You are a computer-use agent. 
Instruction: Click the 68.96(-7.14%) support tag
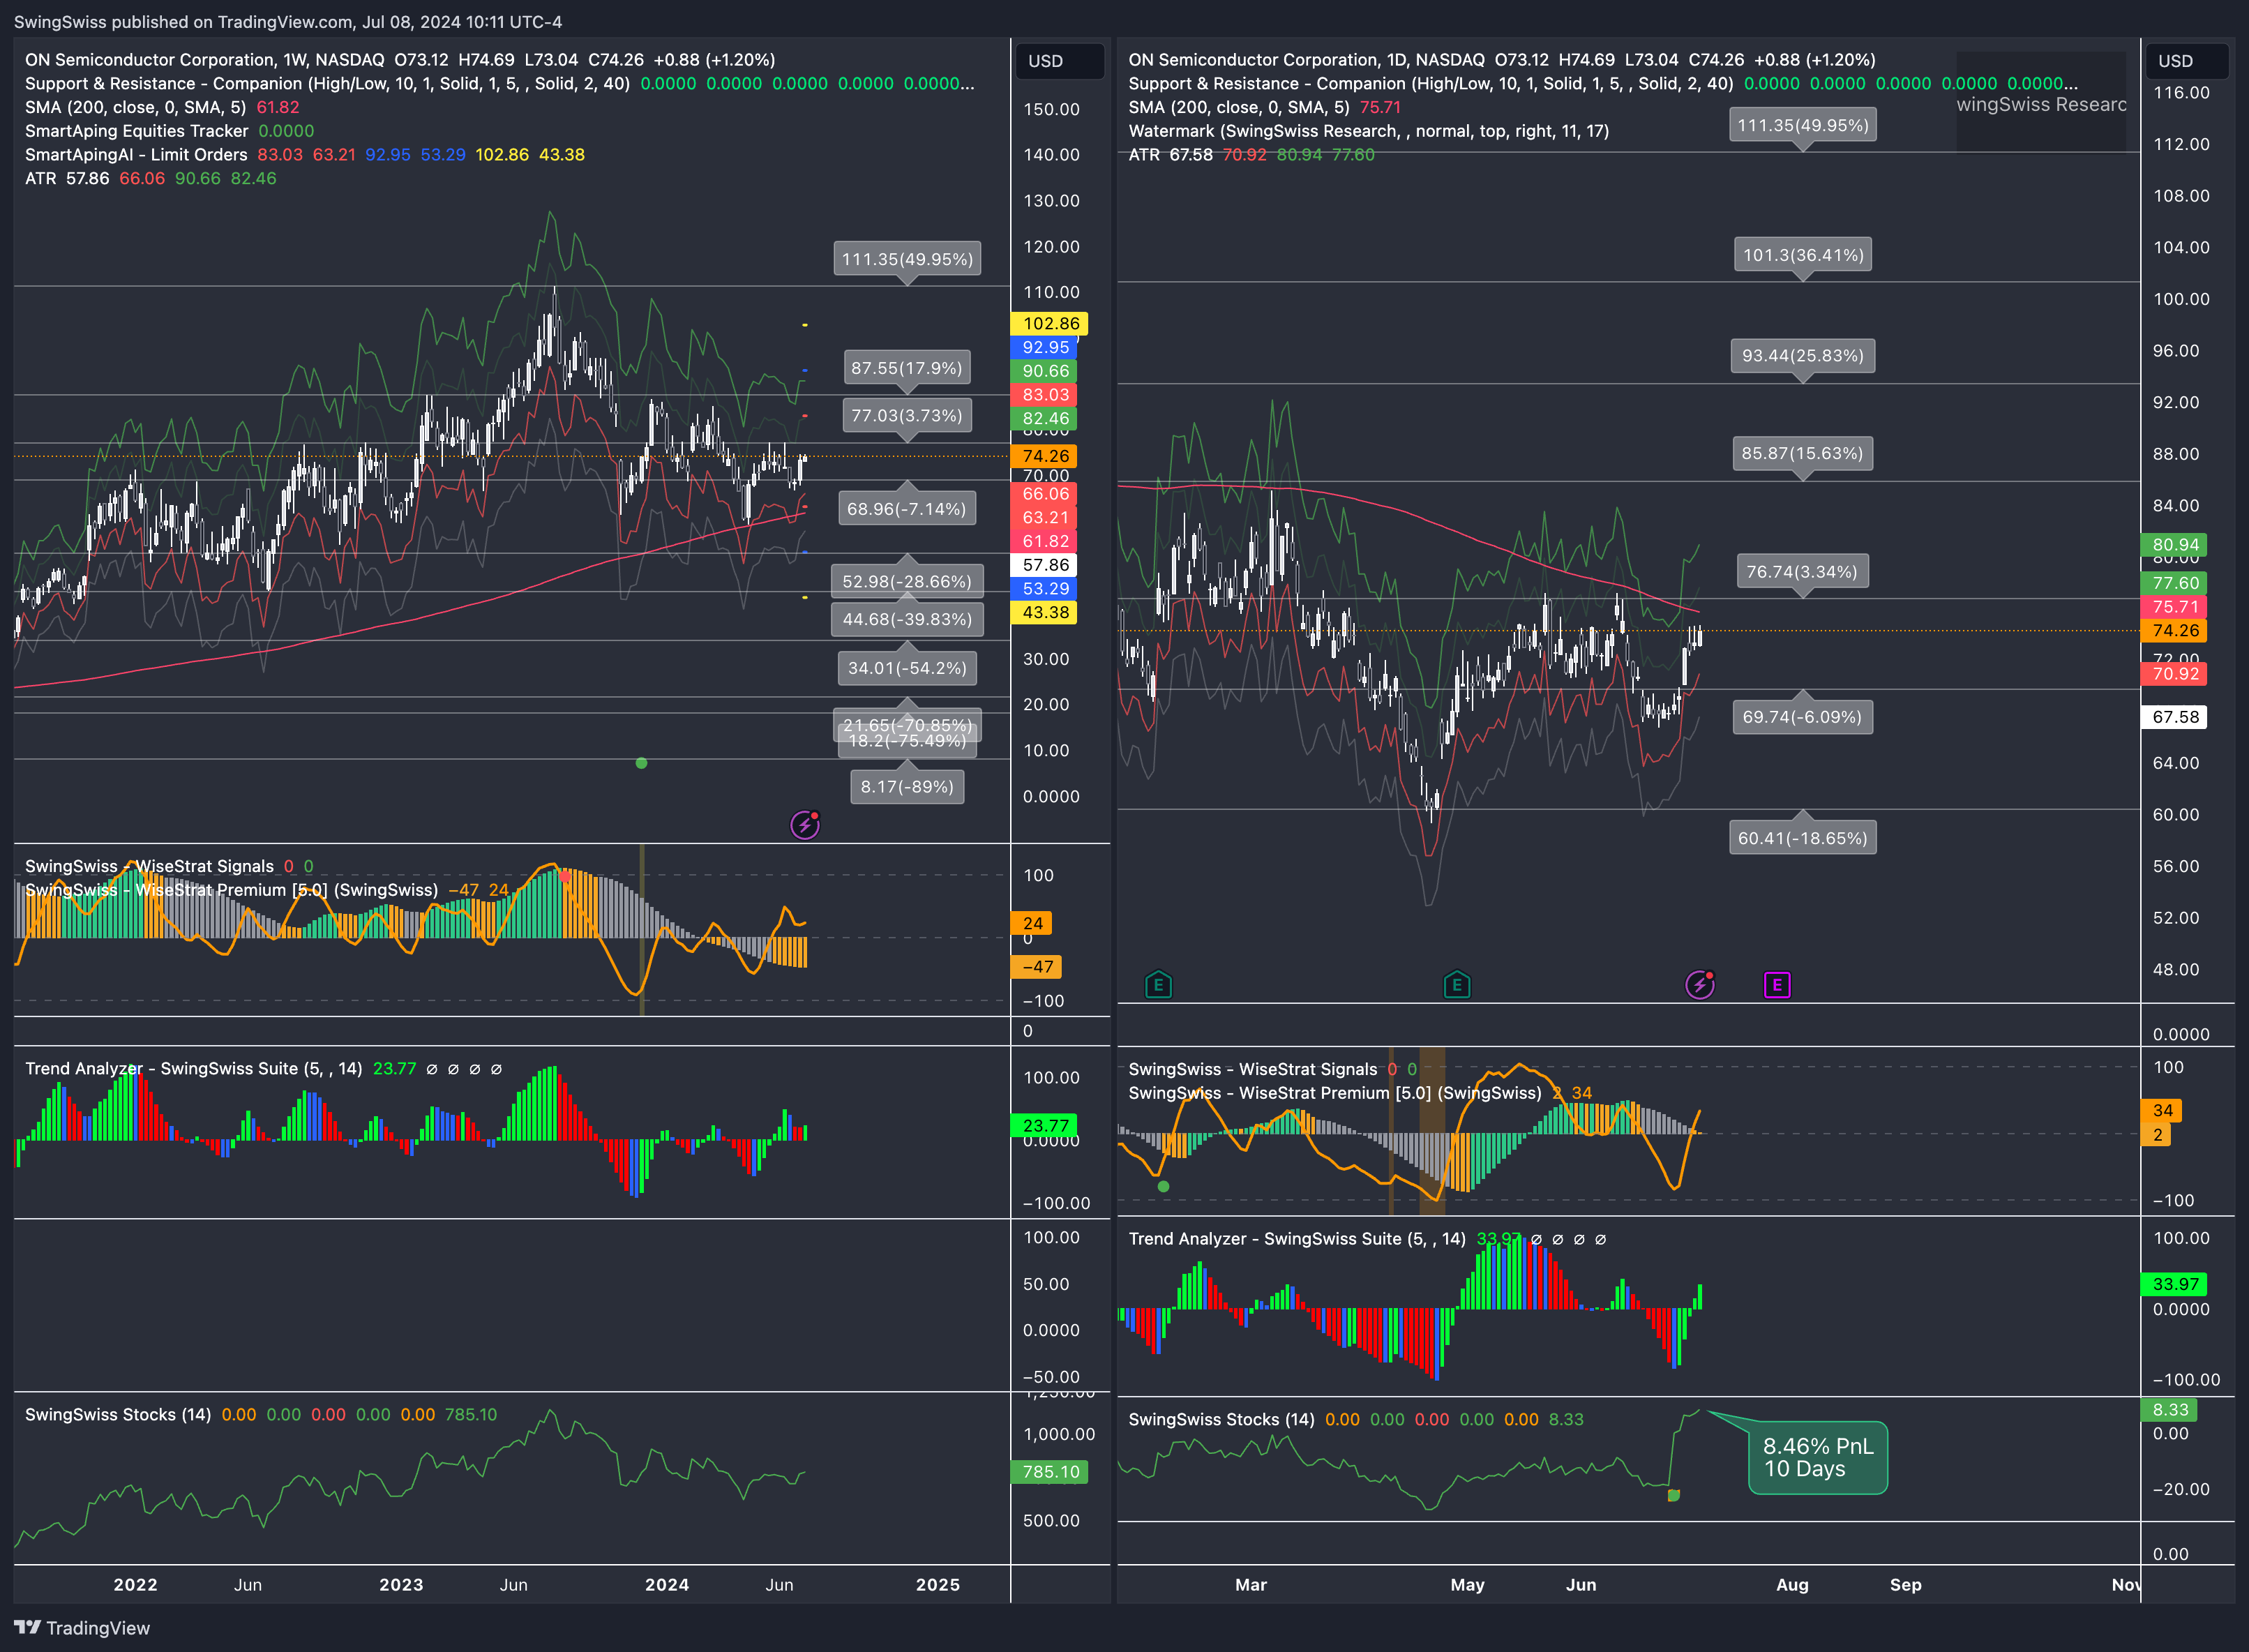[x=907, y=509]
